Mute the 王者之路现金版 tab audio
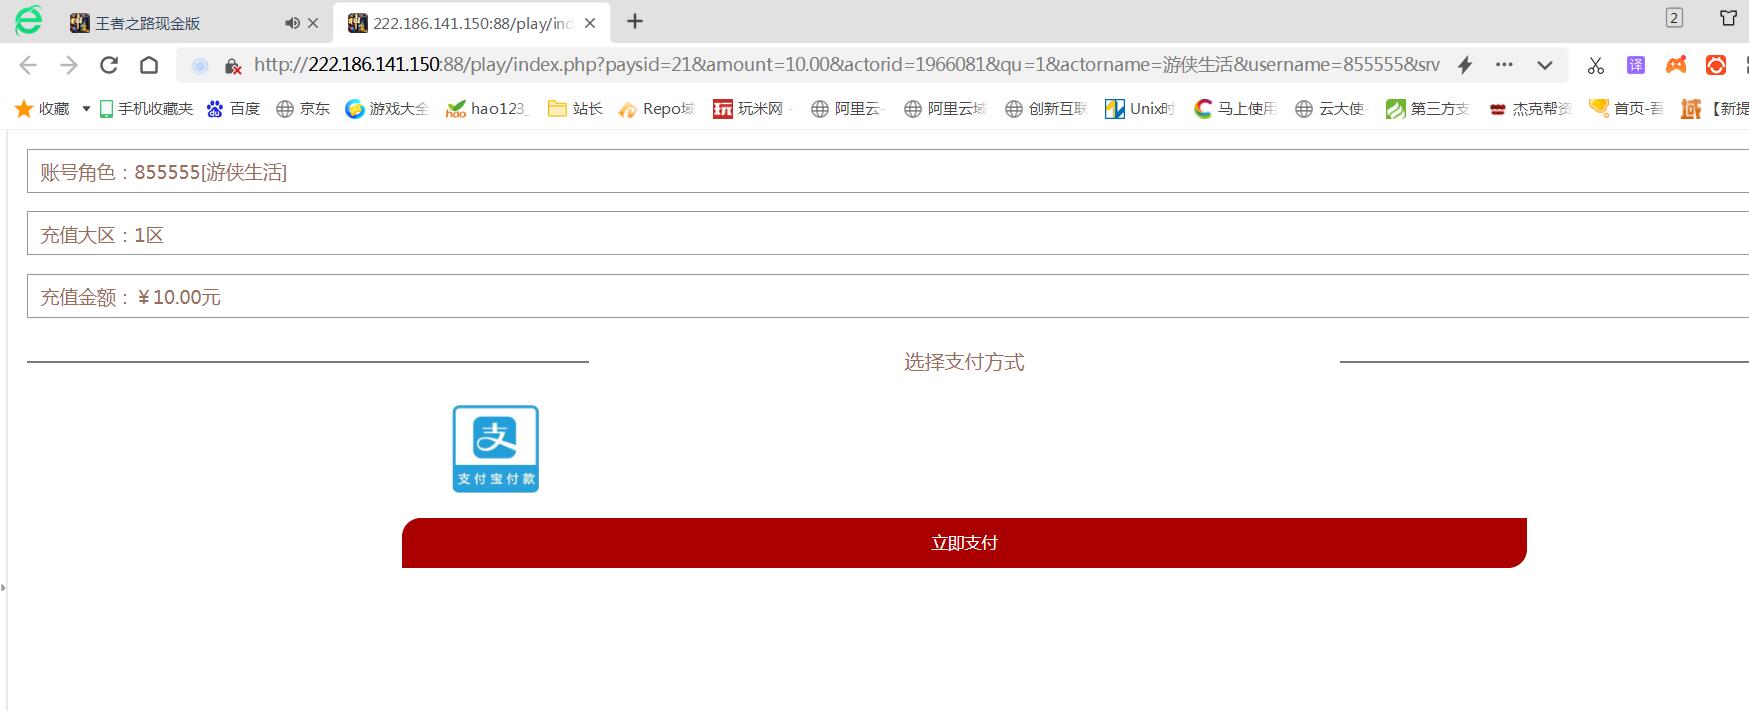This screenshot has height=711, width=1749. click(291, 22)
